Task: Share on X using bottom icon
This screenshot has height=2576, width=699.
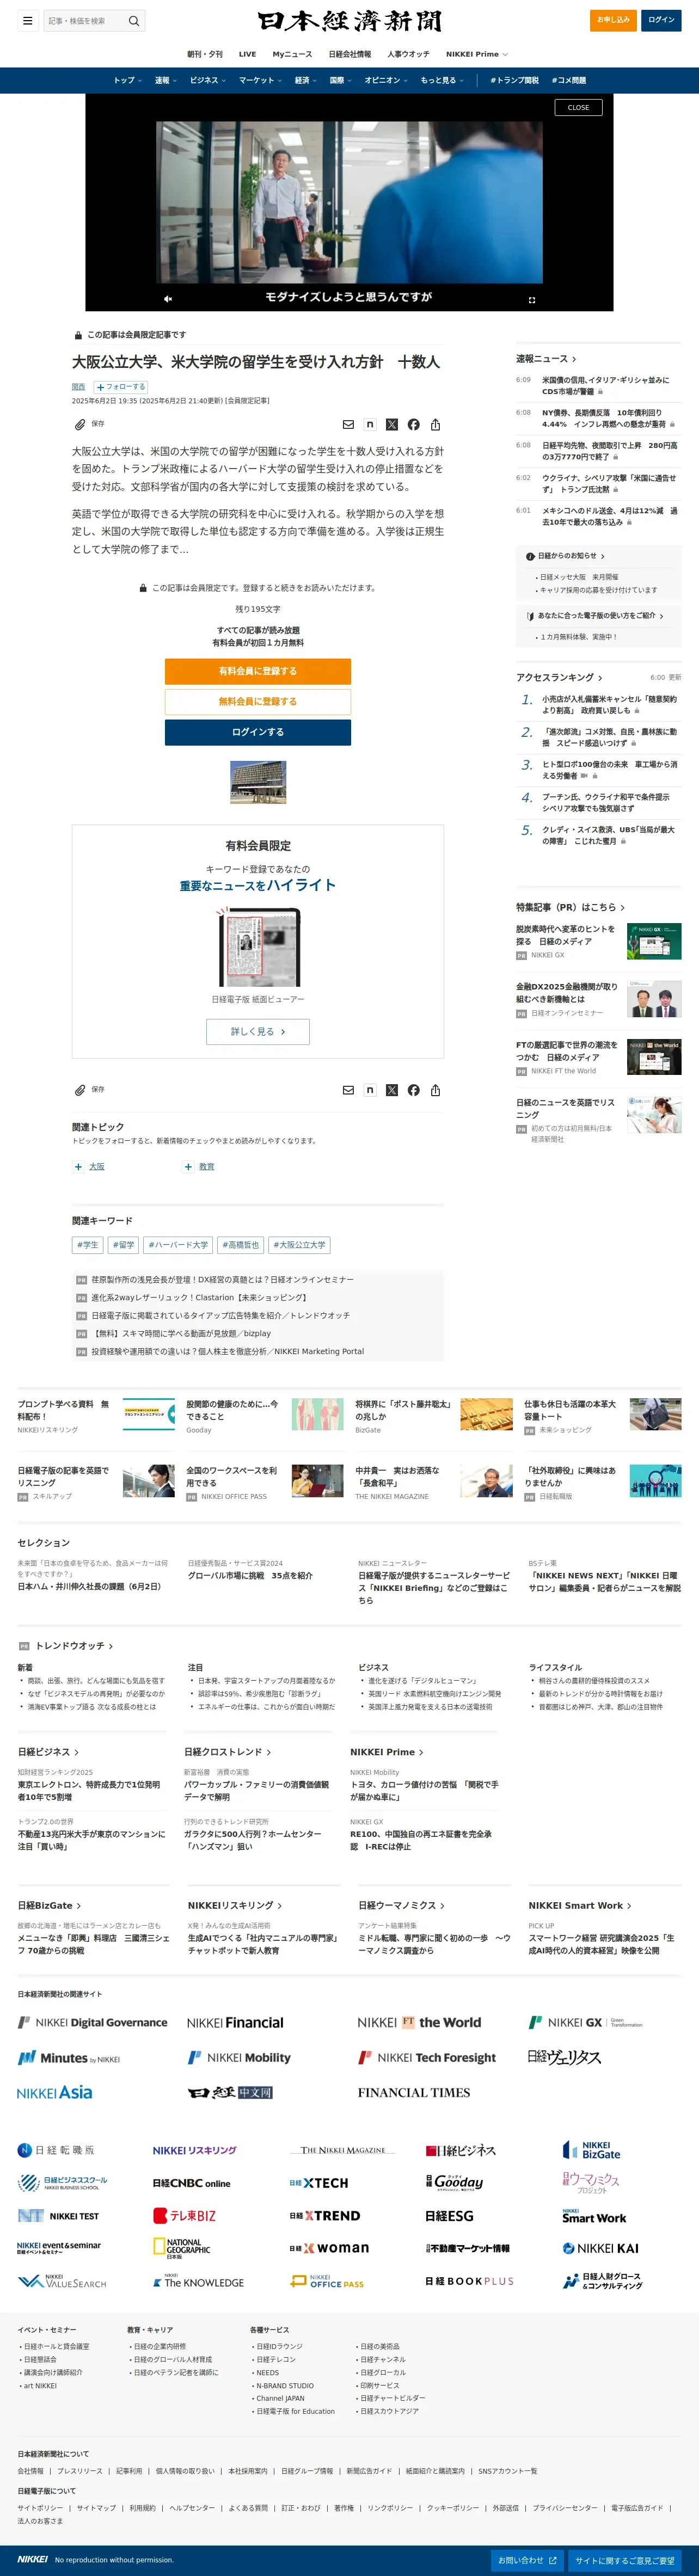Action: point(392,1090)
